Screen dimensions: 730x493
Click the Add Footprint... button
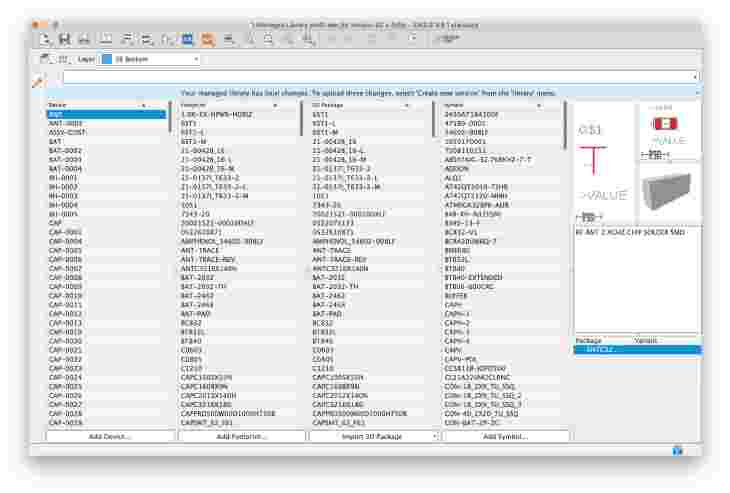(242, 436)
